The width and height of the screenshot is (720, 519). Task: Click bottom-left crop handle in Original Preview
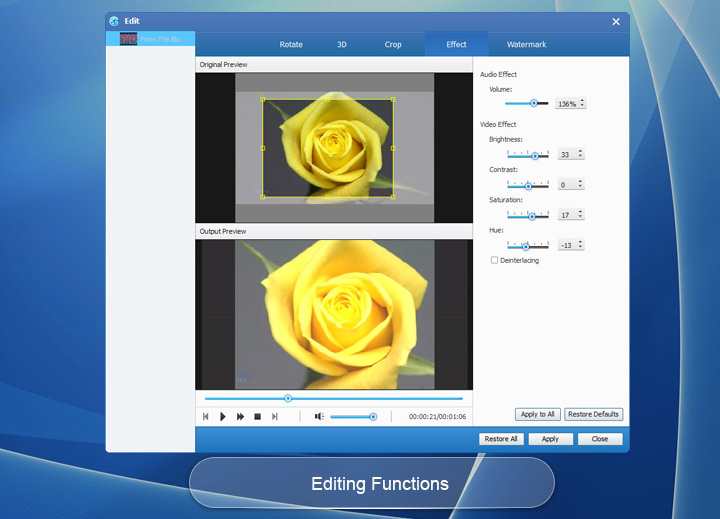click(263, 197)
